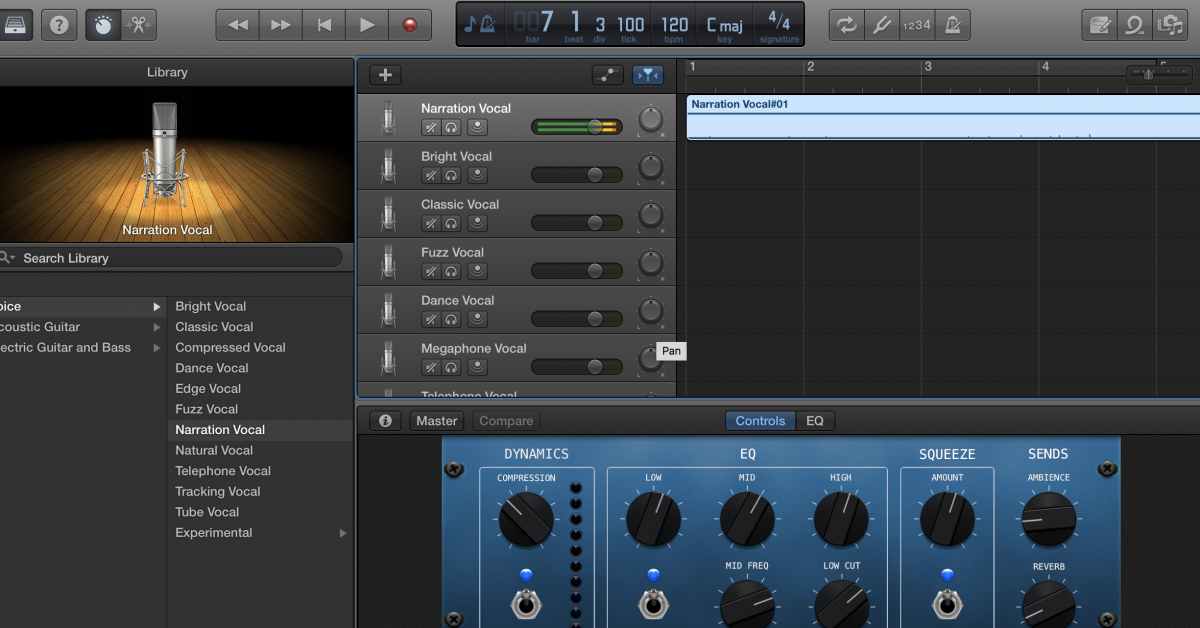This screenshot has width=1200, height=628.
Task: Click the Cycle loop icon
Action: point(847,25)
